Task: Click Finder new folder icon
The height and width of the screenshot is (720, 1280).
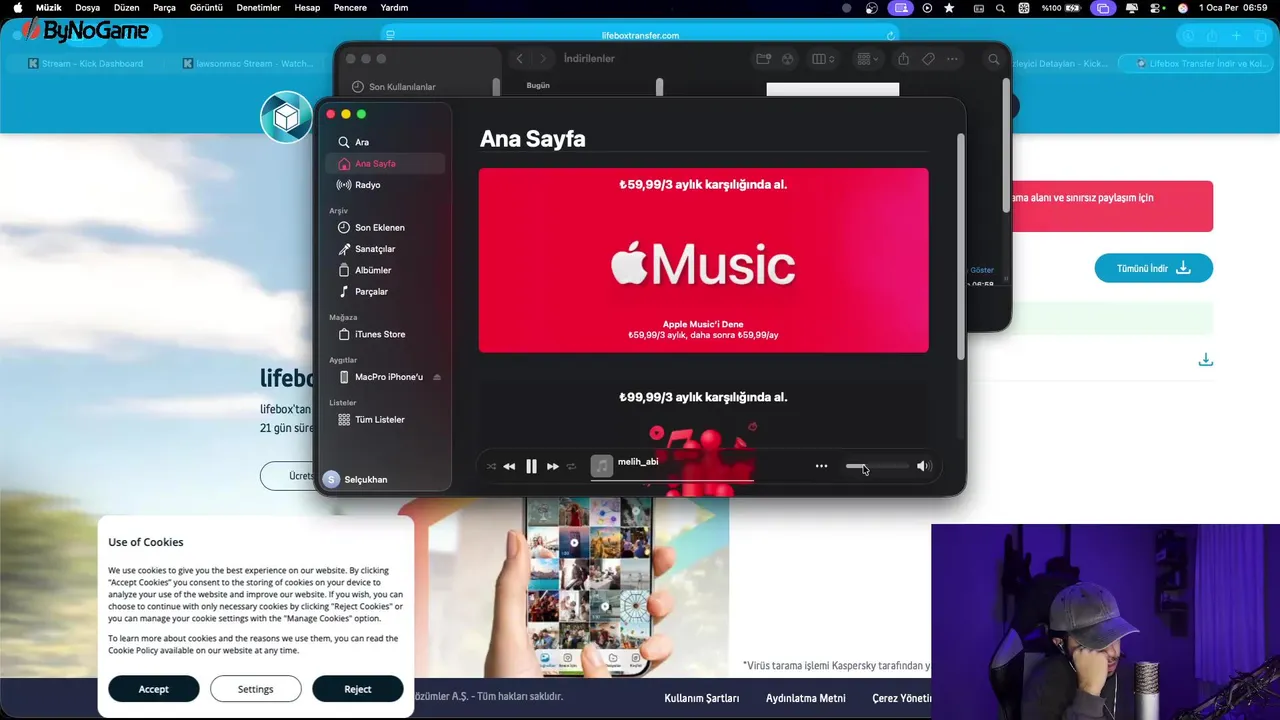Action: [763, 59]
